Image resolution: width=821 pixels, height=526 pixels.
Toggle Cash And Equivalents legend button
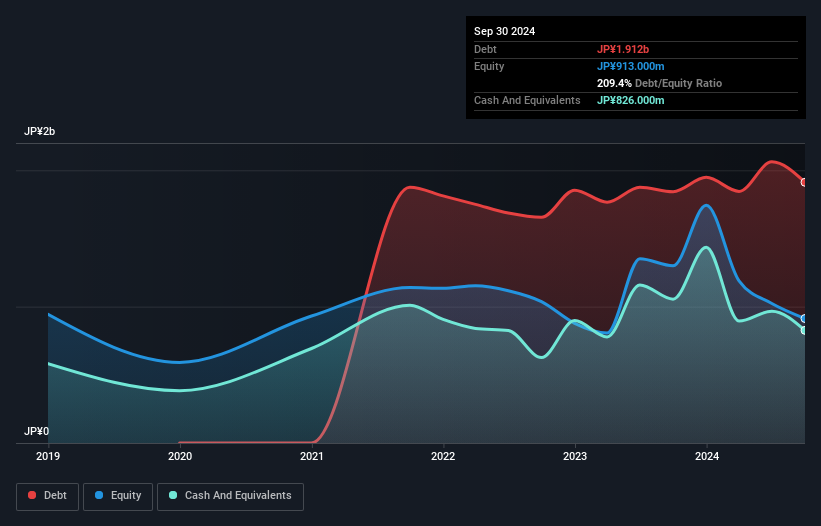point(230,496)
